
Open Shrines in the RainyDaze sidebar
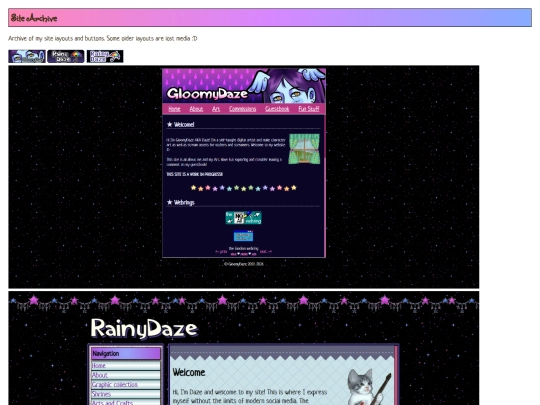click(x=126, y=394)
